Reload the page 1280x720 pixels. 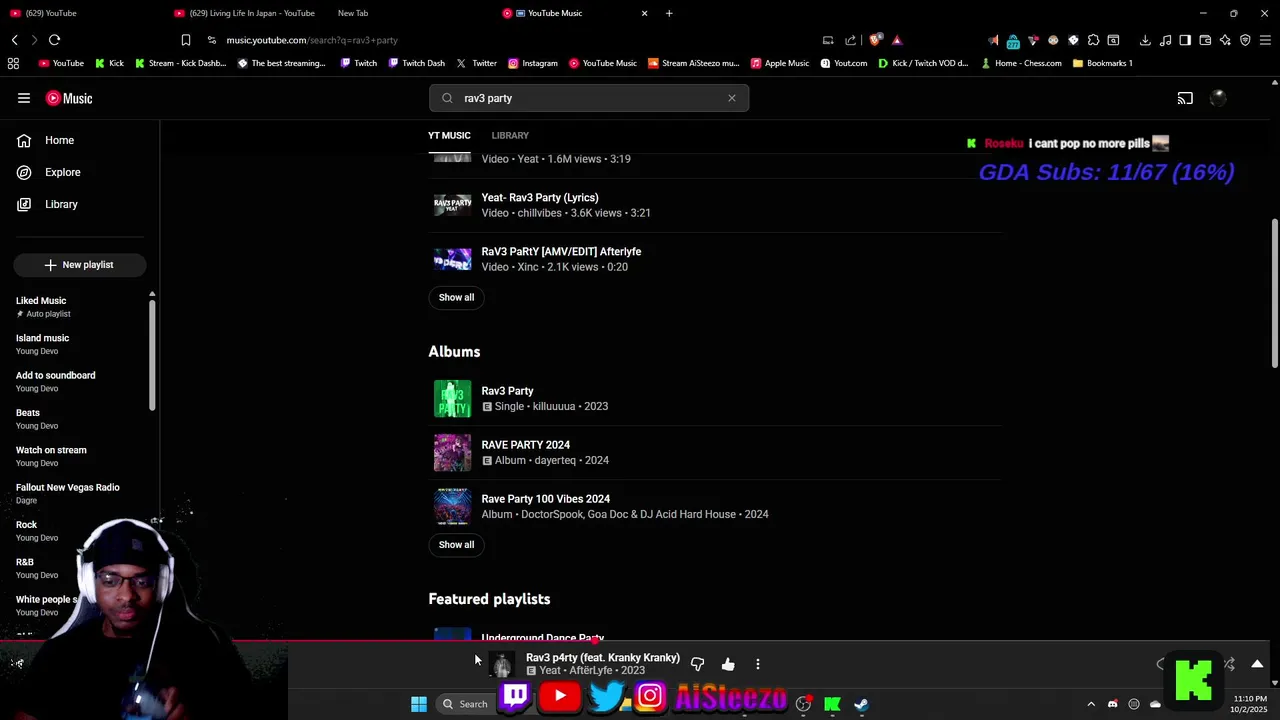point(54,40)
